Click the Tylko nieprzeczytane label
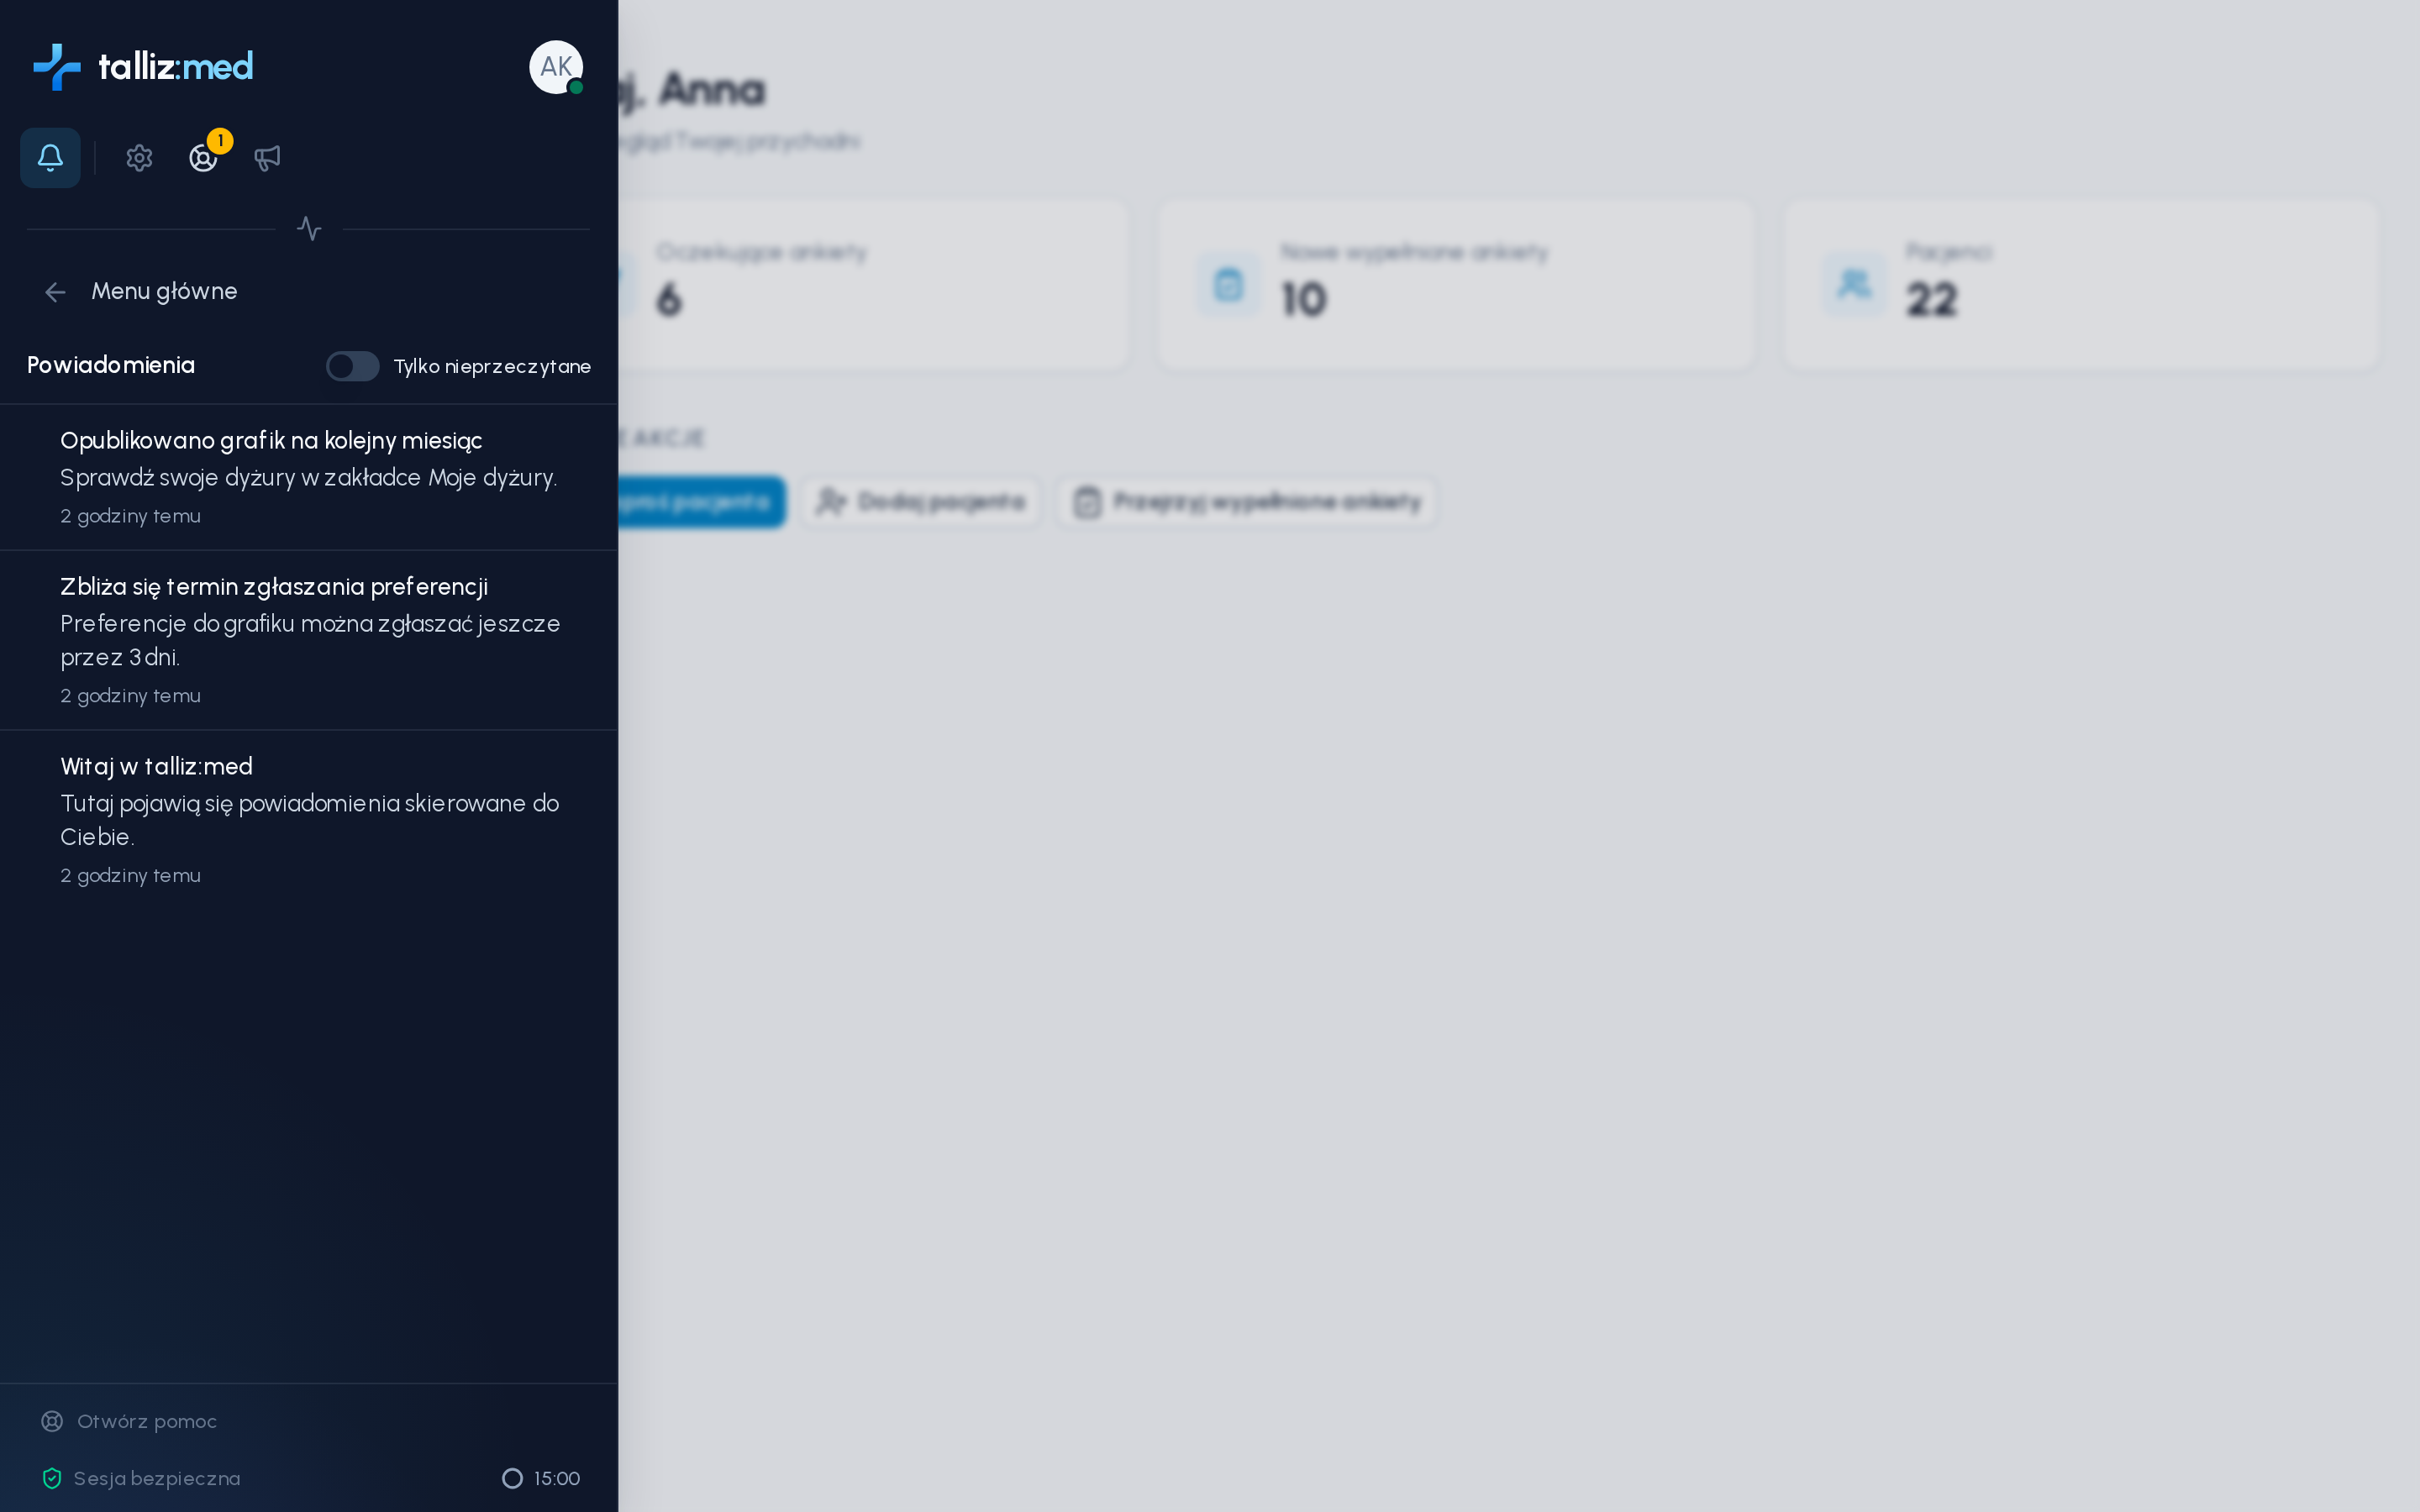 coord(492,366)
